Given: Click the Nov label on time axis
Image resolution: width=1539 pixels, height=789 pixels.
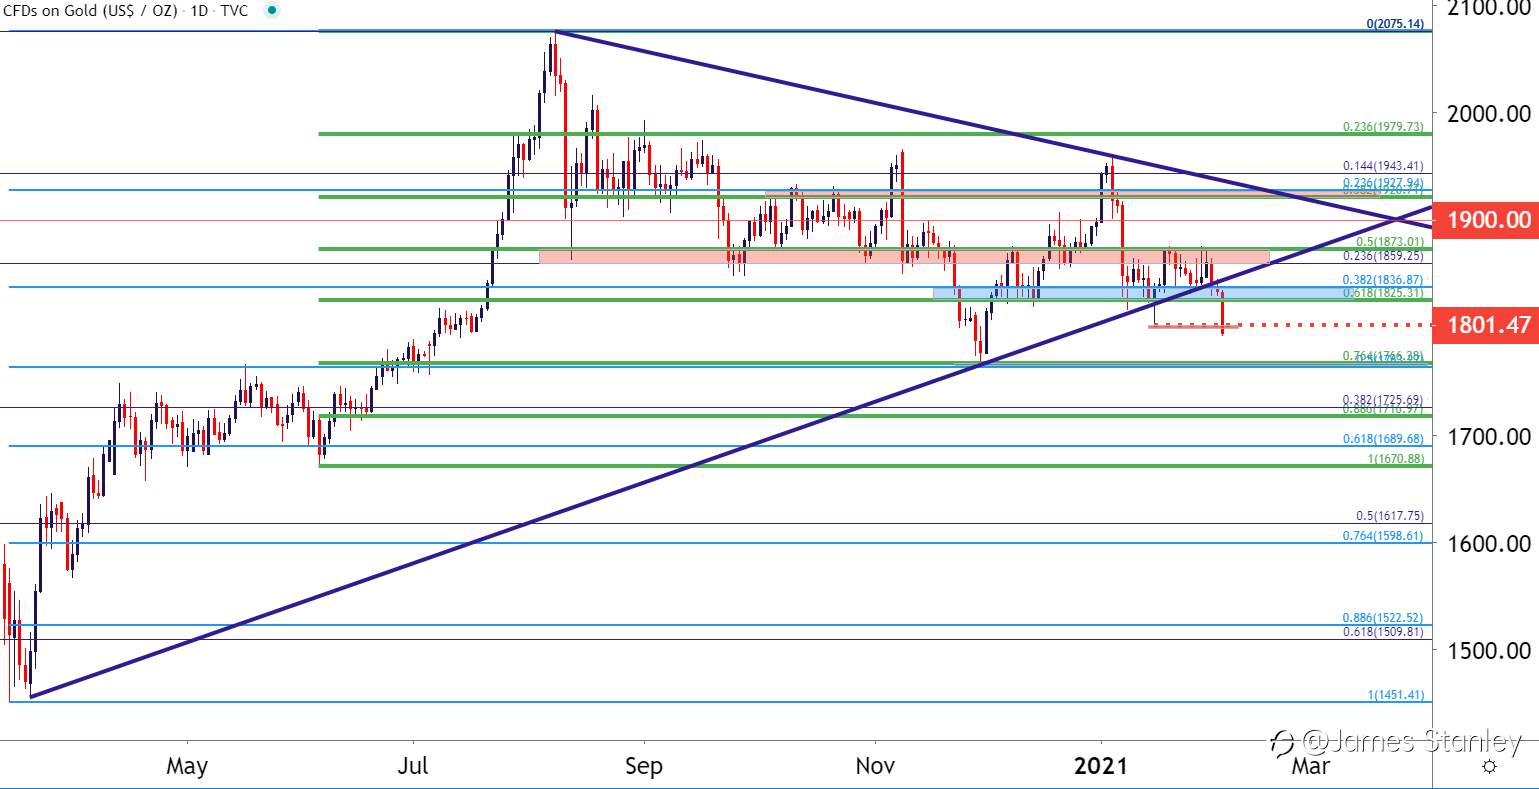Looking at the screenshot, I should click(x=875, y=766).
